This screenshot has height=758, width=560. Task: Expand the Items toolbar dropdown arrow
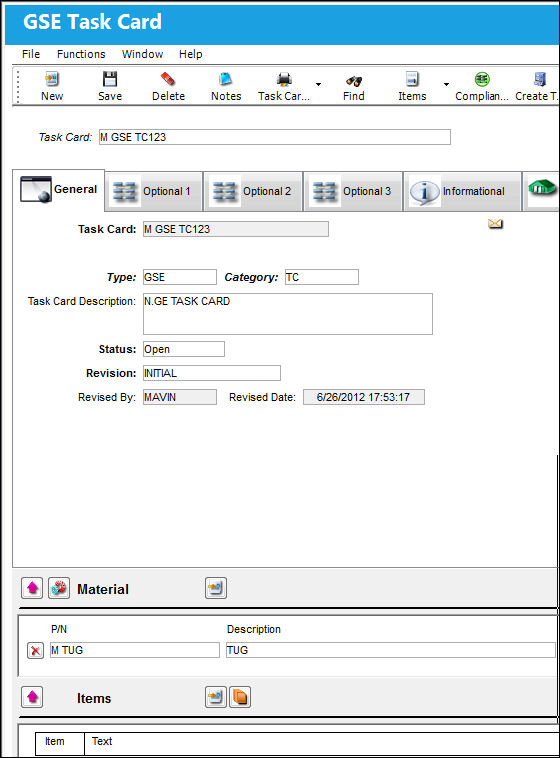[x=446, y=85]
